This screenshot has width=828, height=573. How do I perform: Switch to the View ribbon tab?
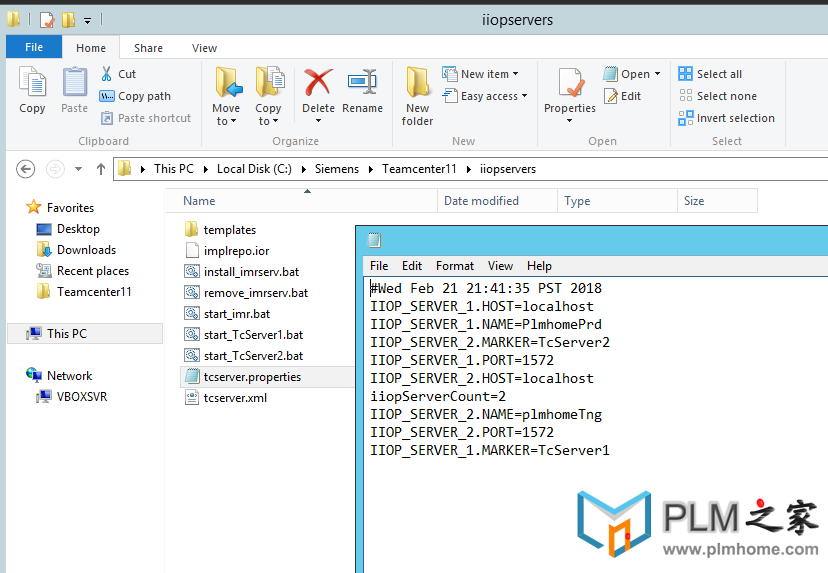[204, 48]
